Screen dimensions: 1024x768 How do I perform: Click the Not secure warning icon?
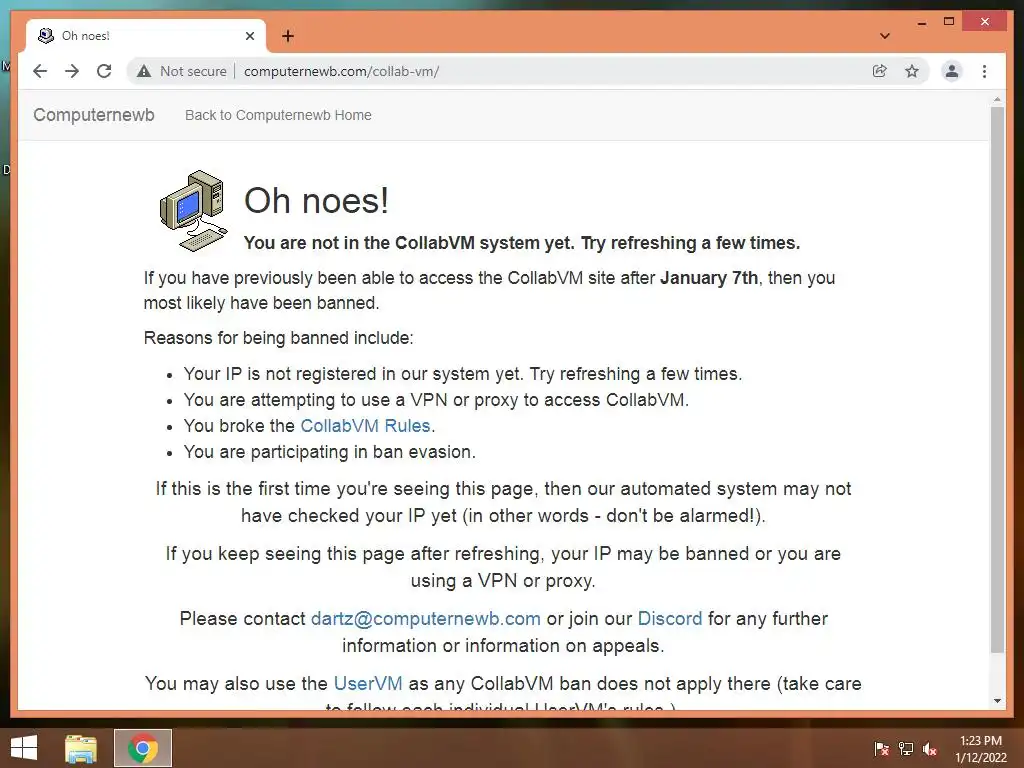(144, 71)
